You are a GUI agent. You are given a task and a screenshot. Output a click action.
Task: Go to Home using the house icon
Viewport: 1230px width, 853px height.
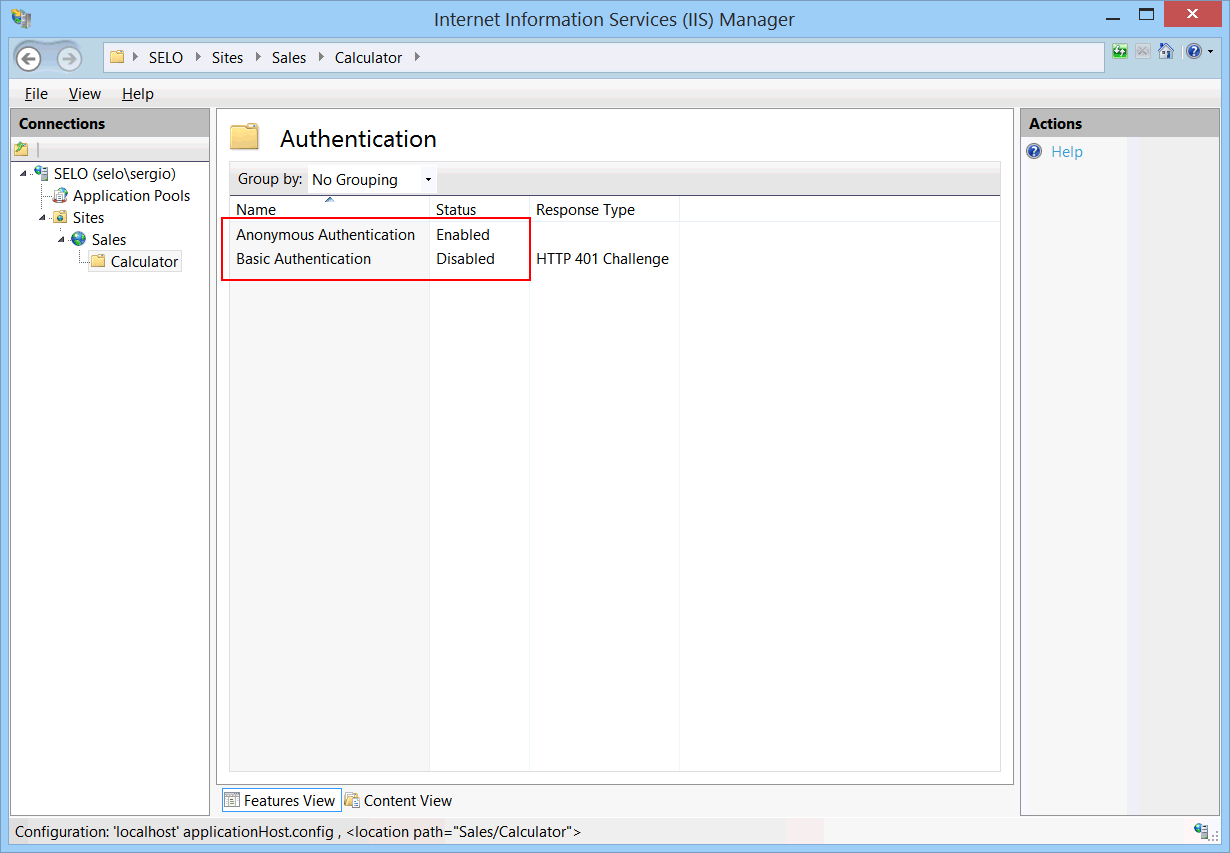coord(1166,51)
